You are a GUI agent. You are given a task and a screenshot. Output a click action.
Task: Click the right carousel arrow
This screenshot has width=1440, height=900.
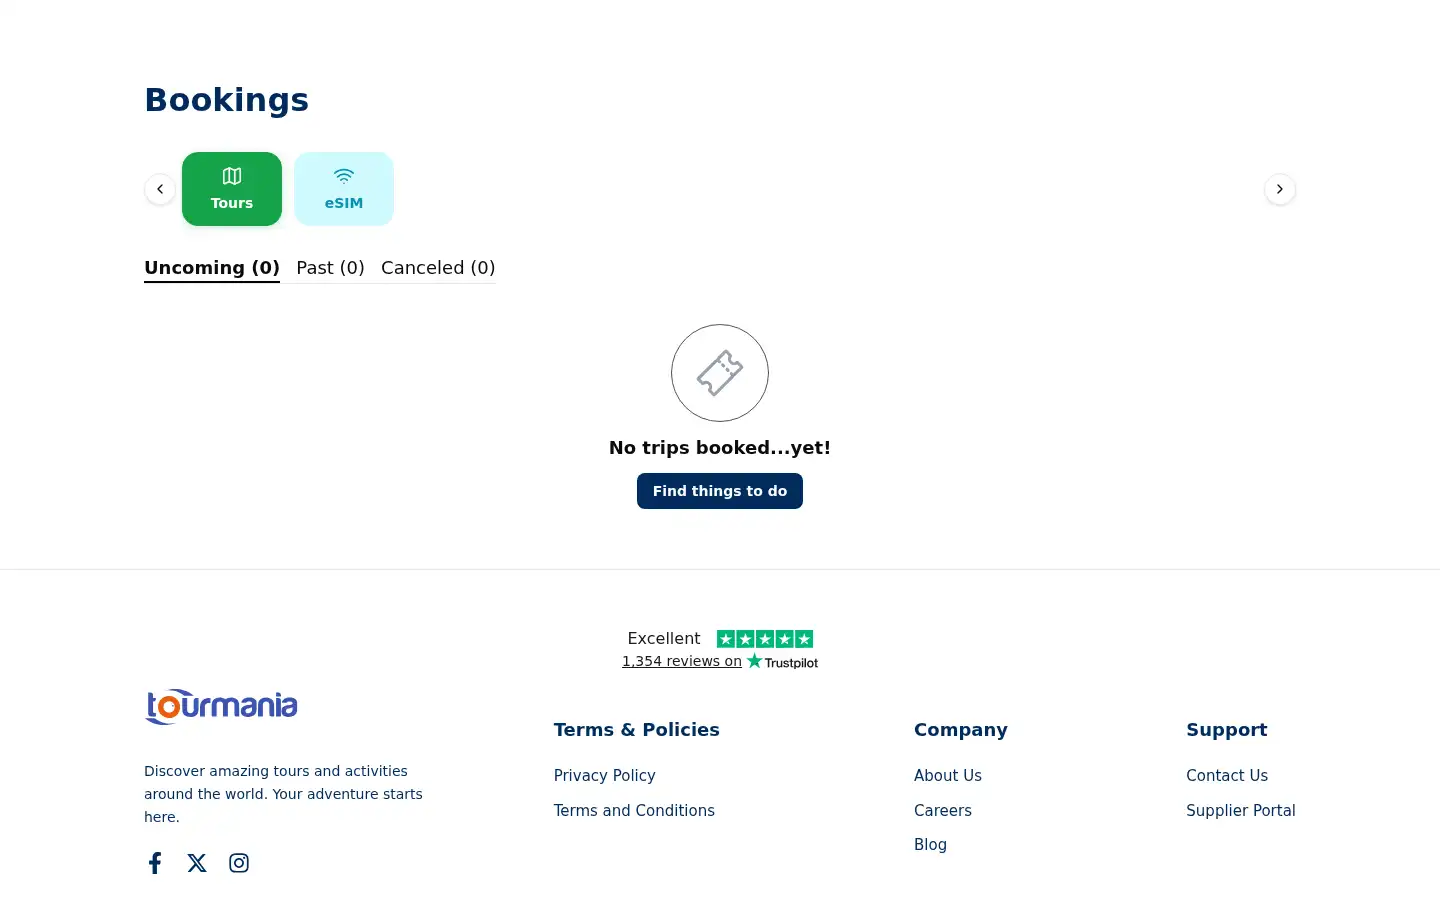pos(1280,189)
